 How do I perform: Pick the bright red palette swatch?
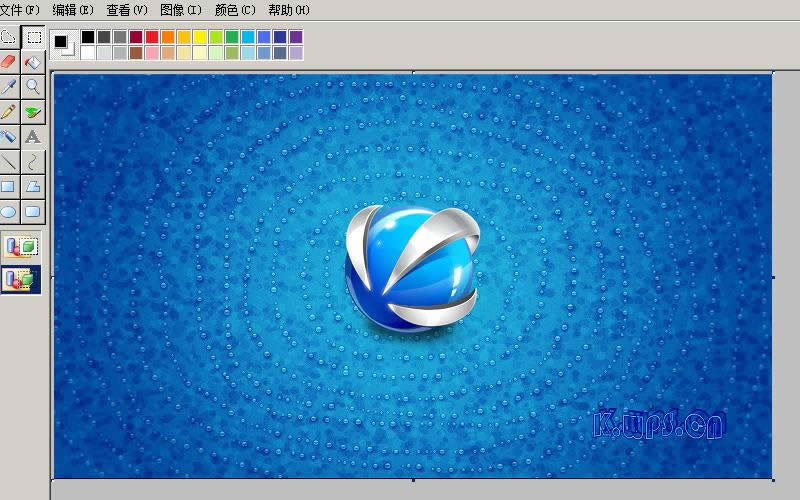tap(152, 37)
